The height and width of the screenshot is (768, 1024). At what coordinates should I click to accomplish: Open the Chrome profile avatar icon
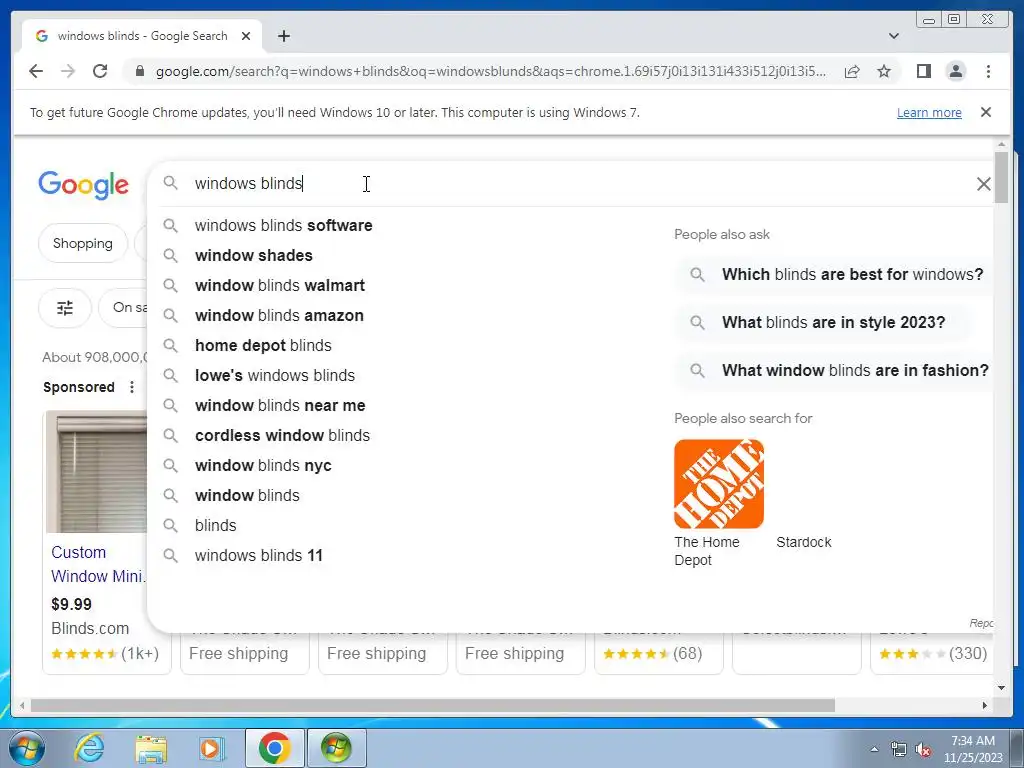pos(955,71)
